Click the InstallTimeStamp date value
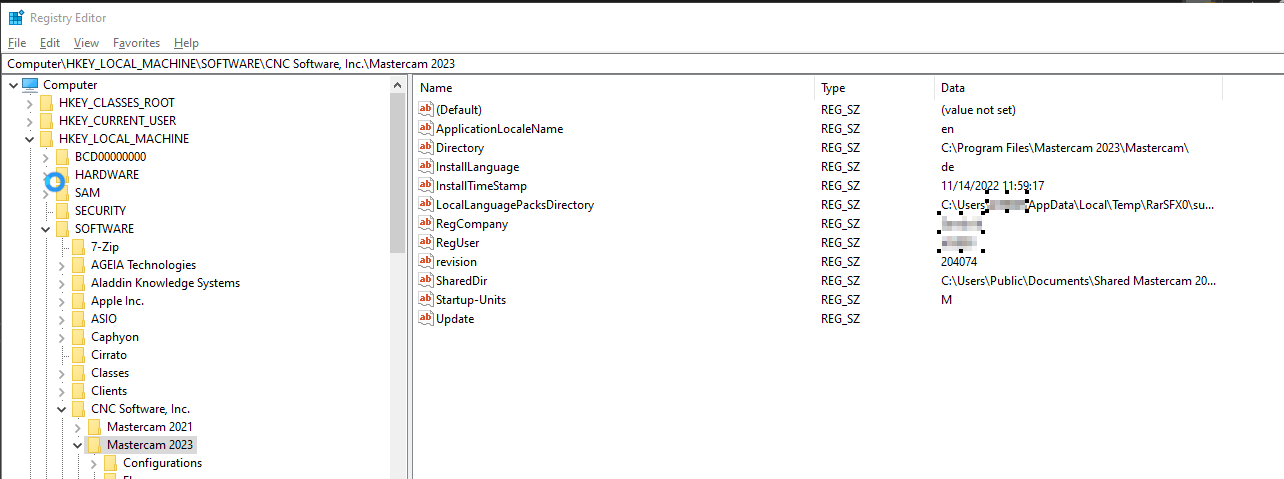1284x479 pixels. [x=992, y=186]
